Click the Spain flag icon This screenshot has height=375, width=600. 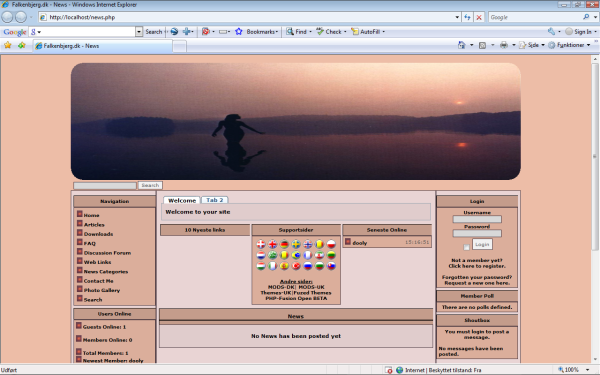tap(284, 266)
